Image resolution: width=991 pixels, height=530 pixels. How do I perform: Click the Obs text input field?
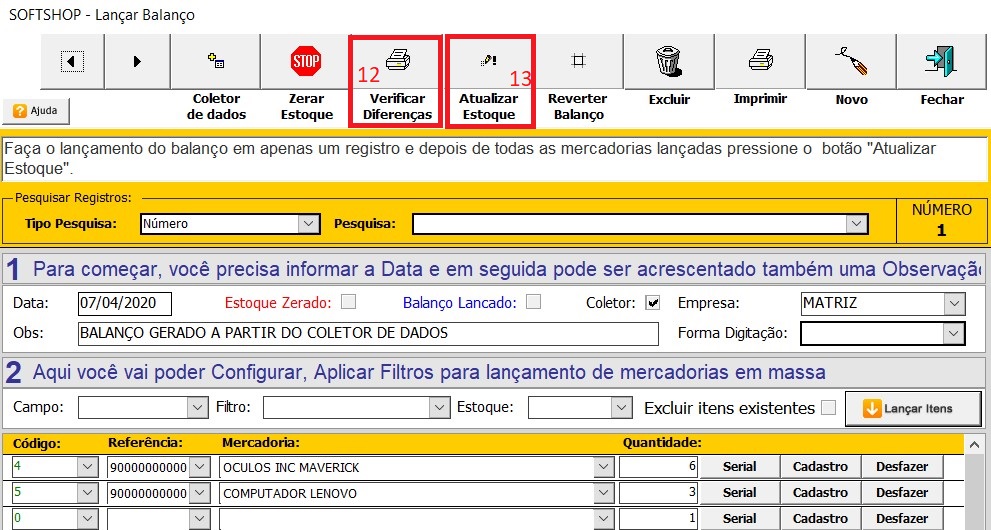368,333
